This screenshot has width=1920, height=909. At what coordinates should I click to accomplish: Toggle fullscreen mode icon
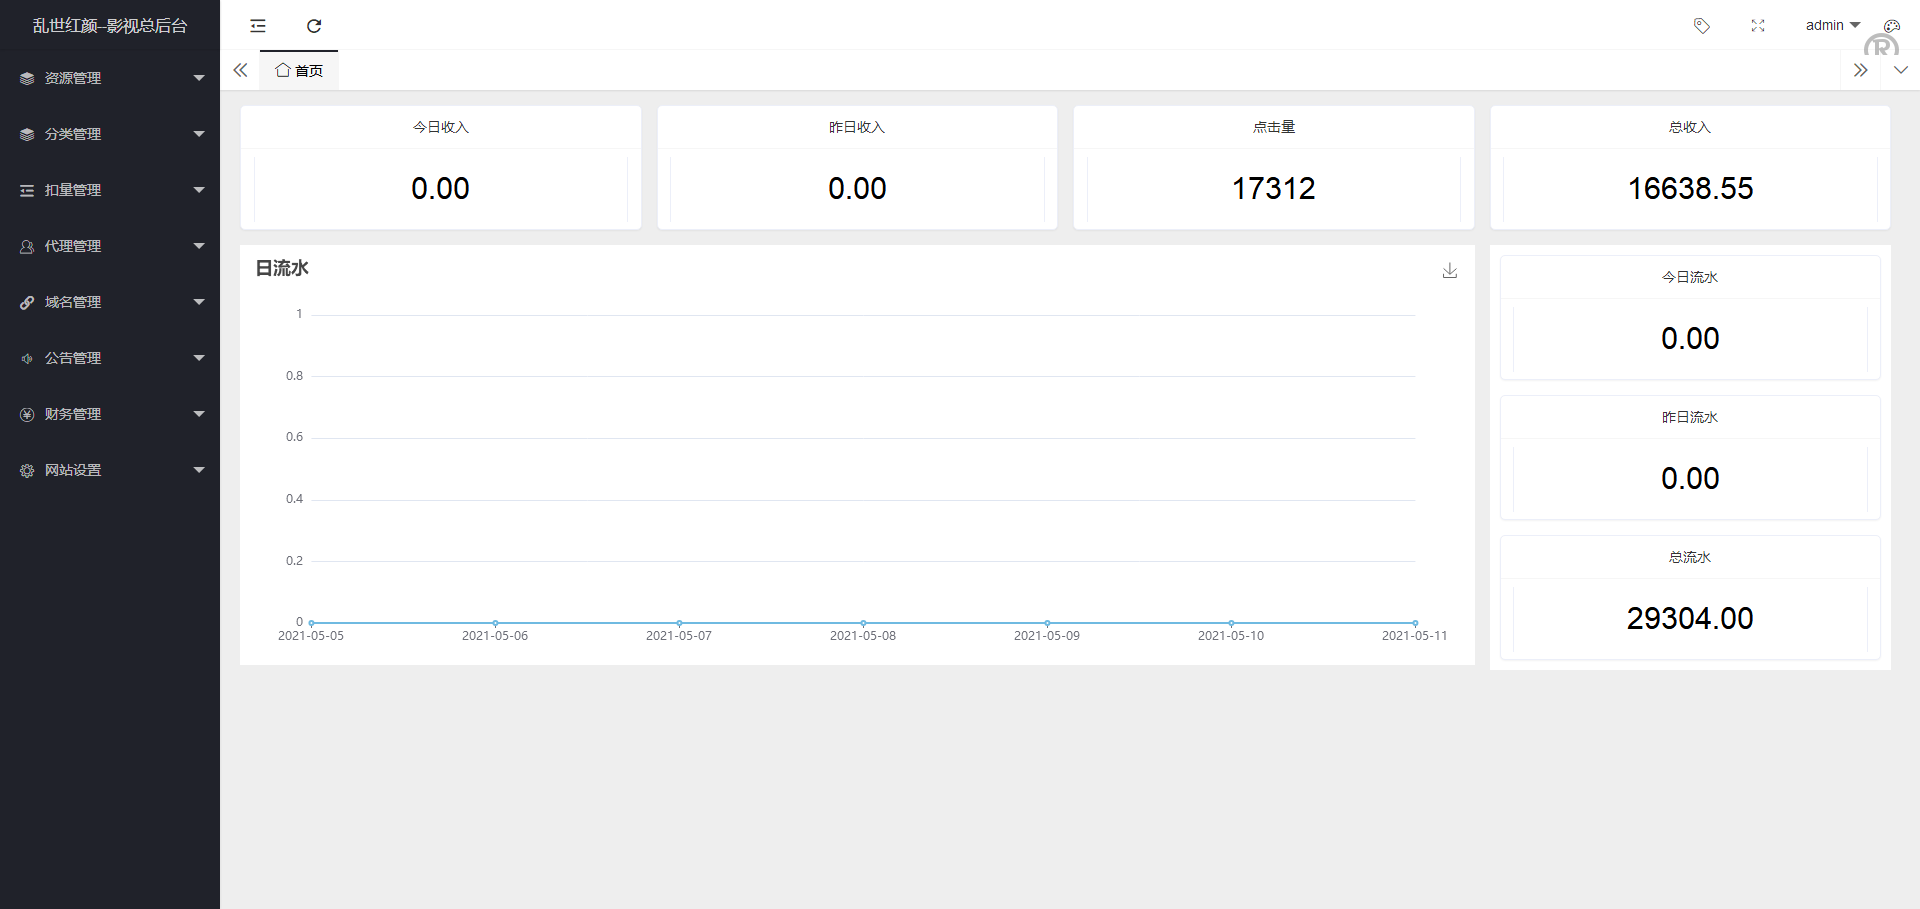(x=1758, y=26)
